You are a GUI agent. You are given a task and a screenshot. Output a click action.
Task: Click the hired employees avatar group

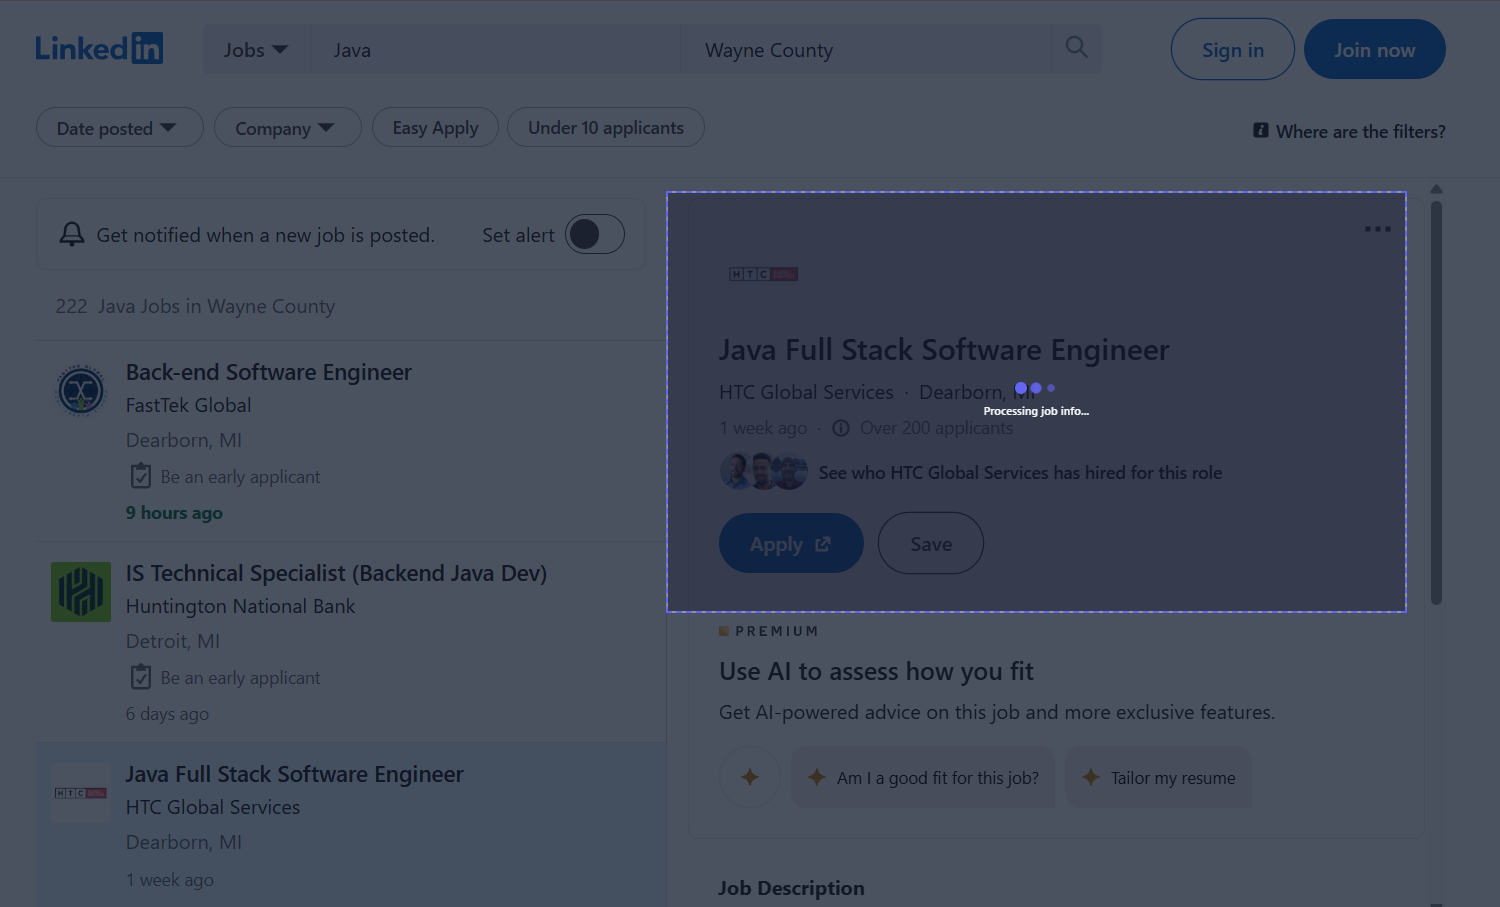[x=764, y=472]
